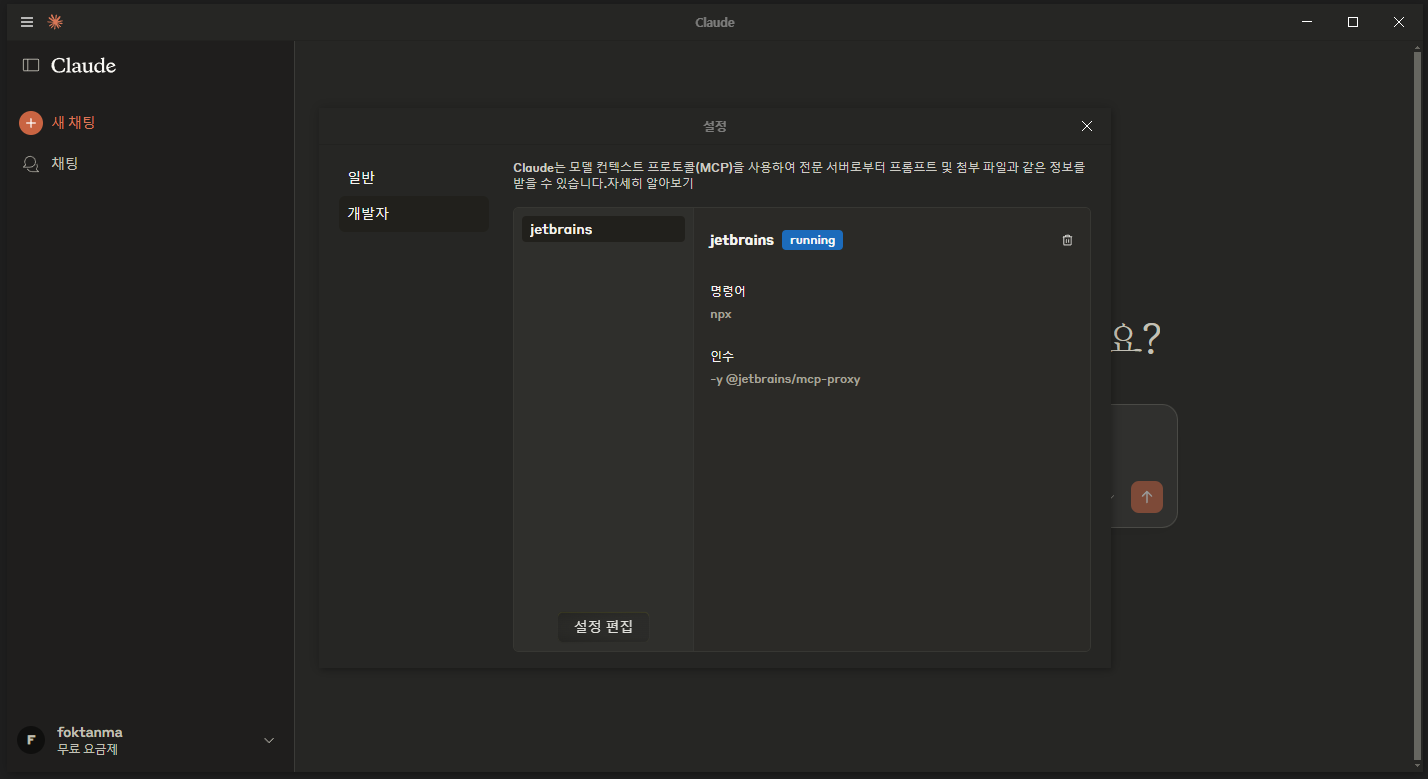Open the 자세히 알아보기 link
Viewport: 1428px width, 779px height.
(650, 183)
